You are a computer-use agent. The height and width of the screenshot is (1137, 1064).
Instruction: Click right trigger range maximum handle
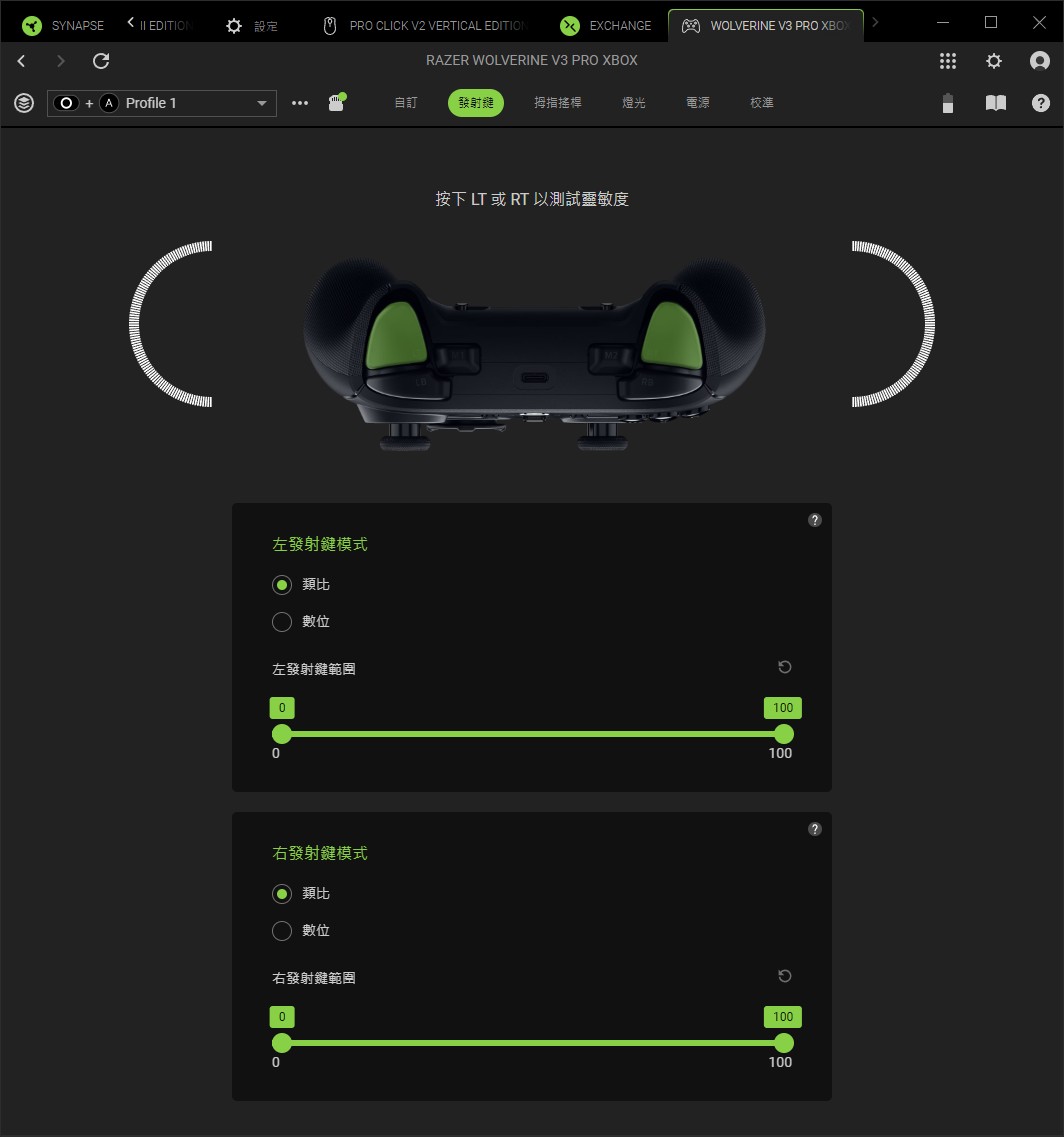click(783, 1043)
